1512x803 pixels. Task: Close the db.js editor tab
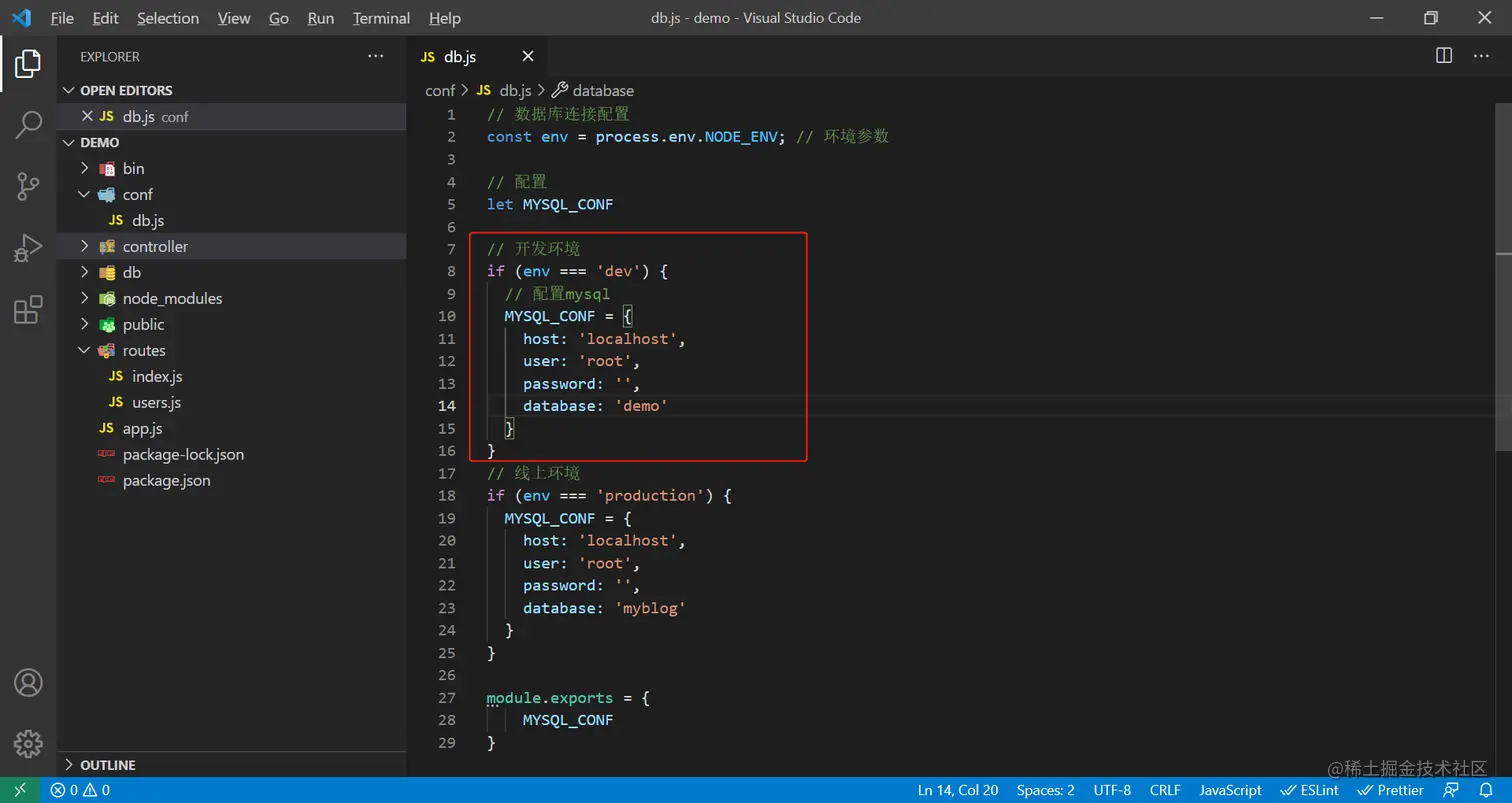click(x=528, y=57)
